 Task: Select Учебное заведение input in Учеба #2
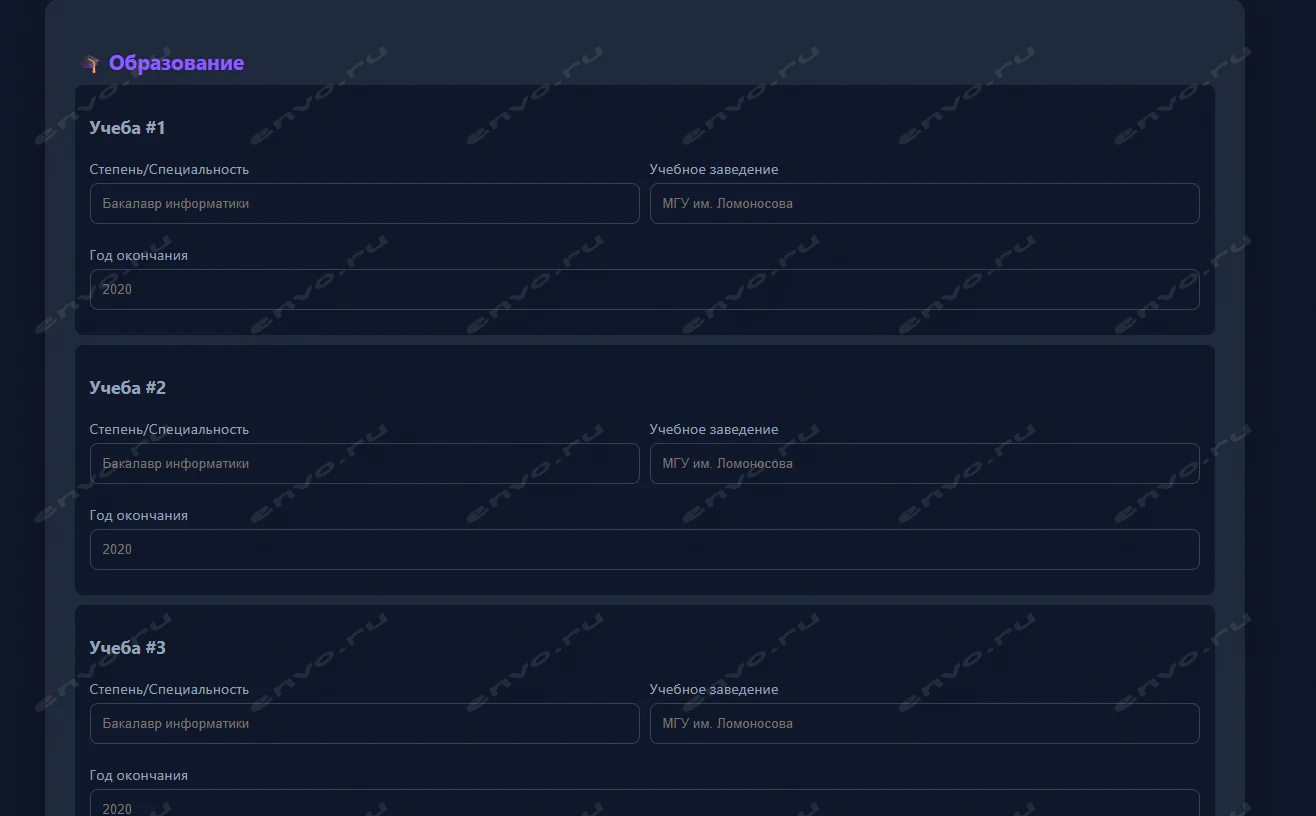point(924,463)
